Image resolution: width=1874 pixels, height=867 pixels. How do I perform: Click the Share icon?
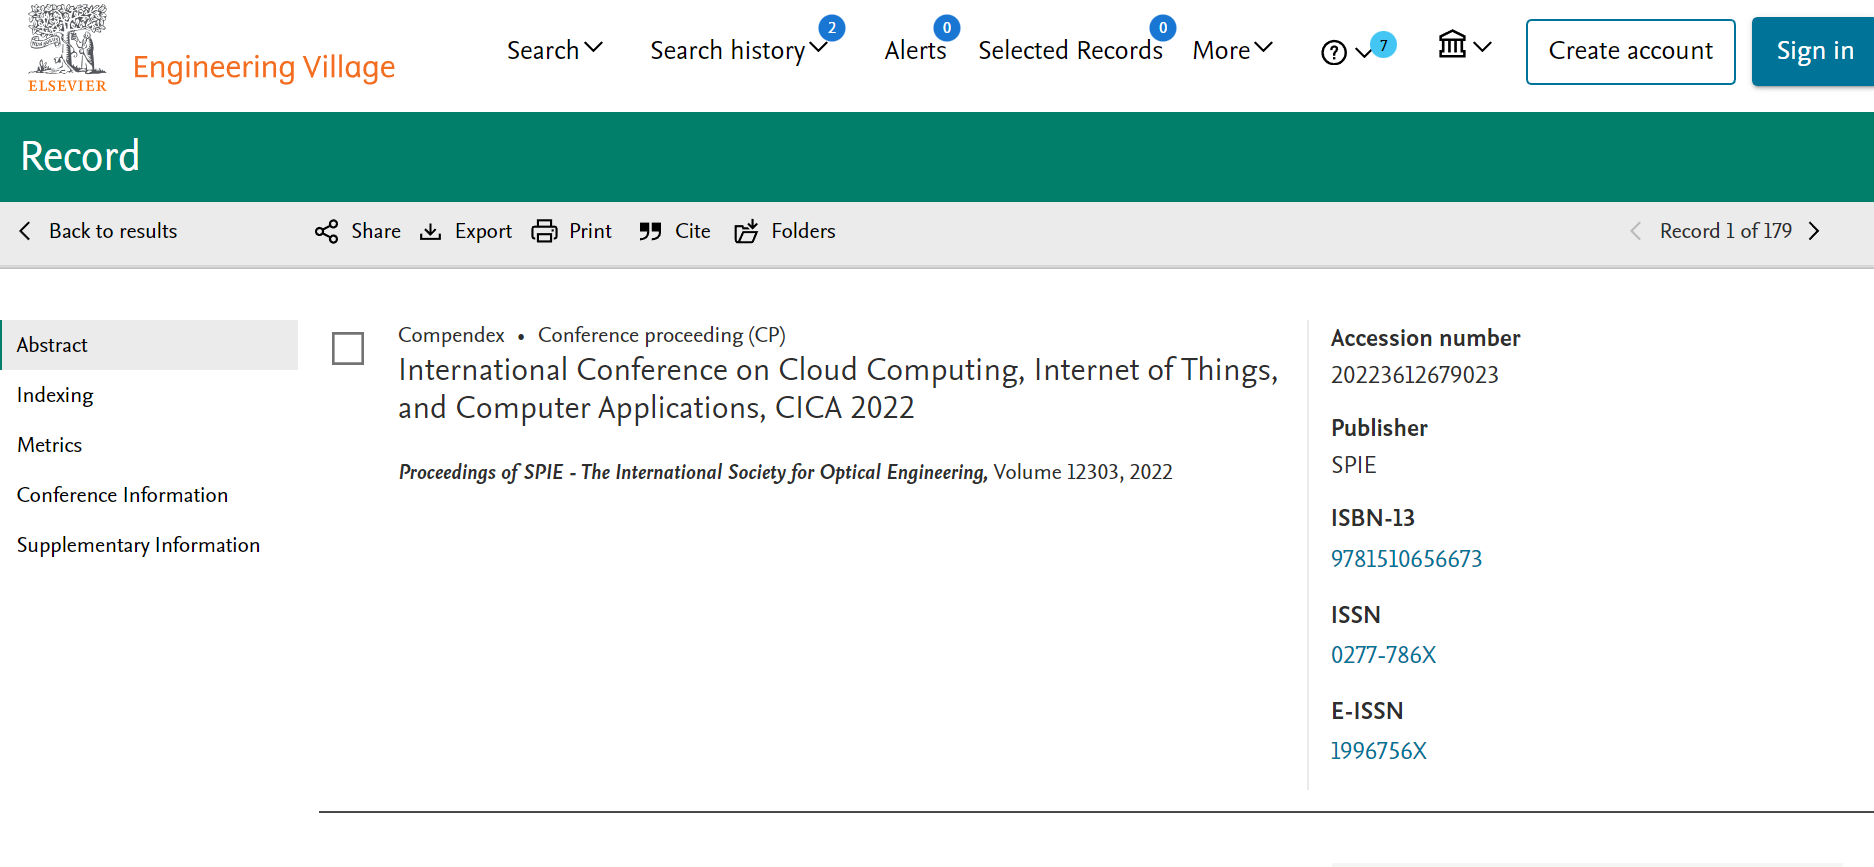(x=326, y=232)
